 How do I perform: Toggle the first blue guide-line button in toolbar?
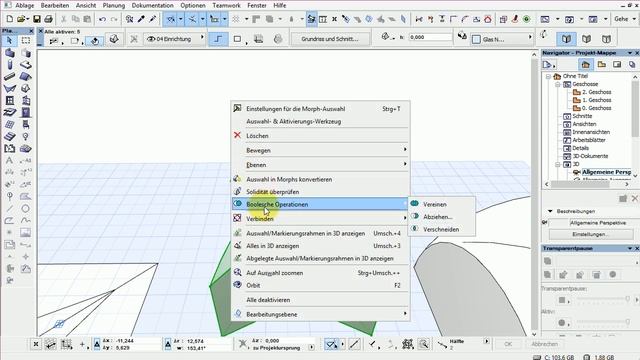pyautogui.click(x=171, y=19)
